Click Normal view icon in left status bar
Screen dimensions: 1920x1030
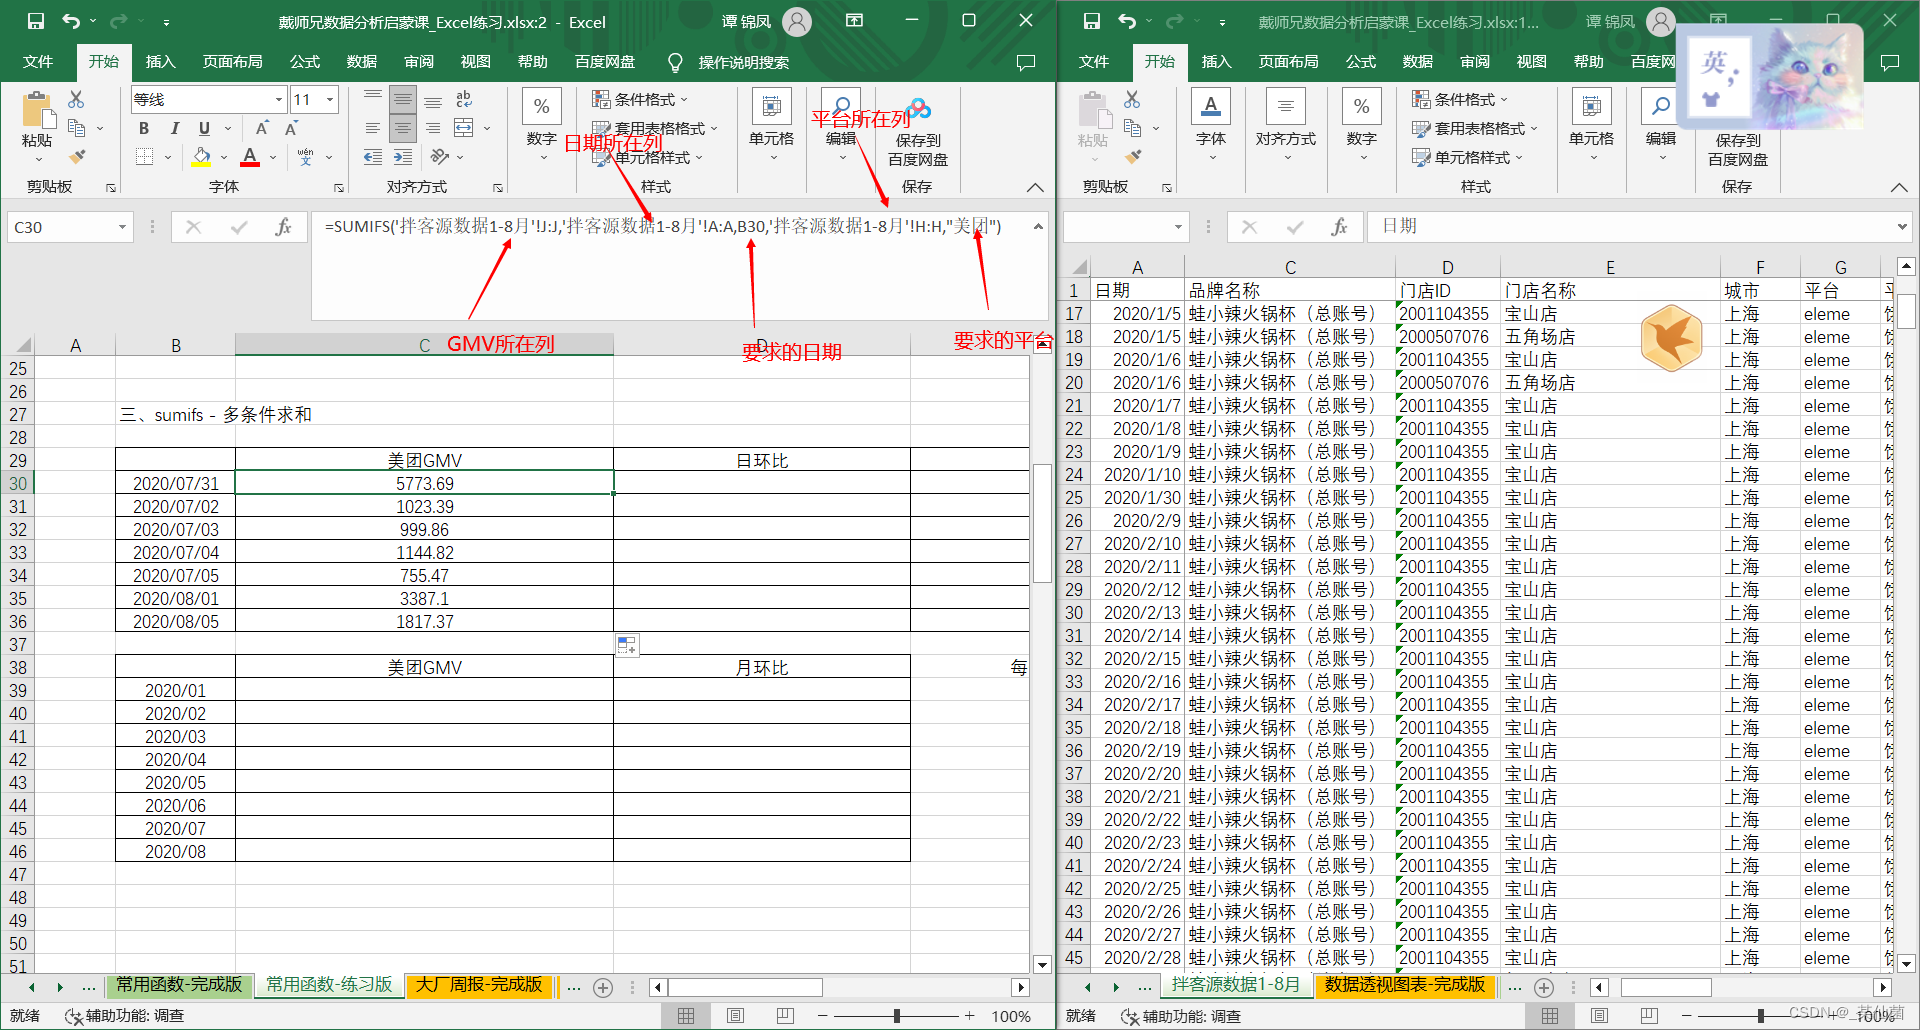pos(686,1016)
